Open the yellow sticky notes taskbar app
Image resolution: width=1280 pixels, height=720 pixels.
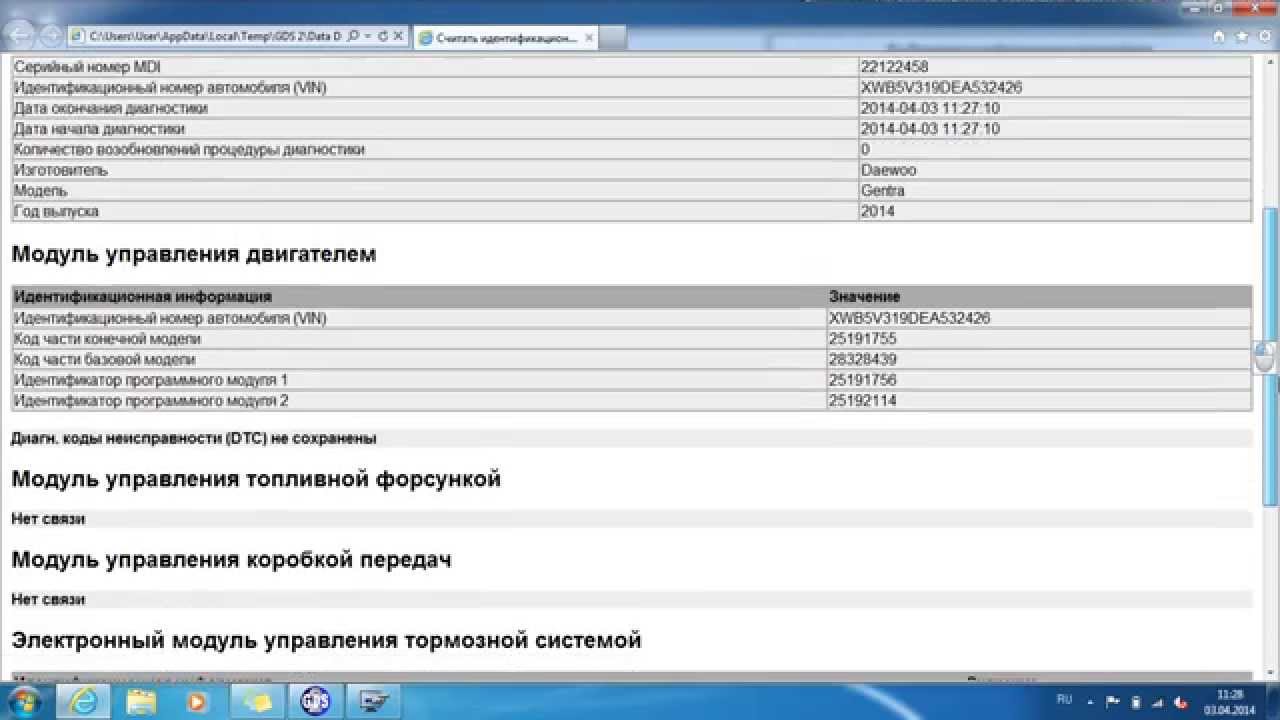259,701
